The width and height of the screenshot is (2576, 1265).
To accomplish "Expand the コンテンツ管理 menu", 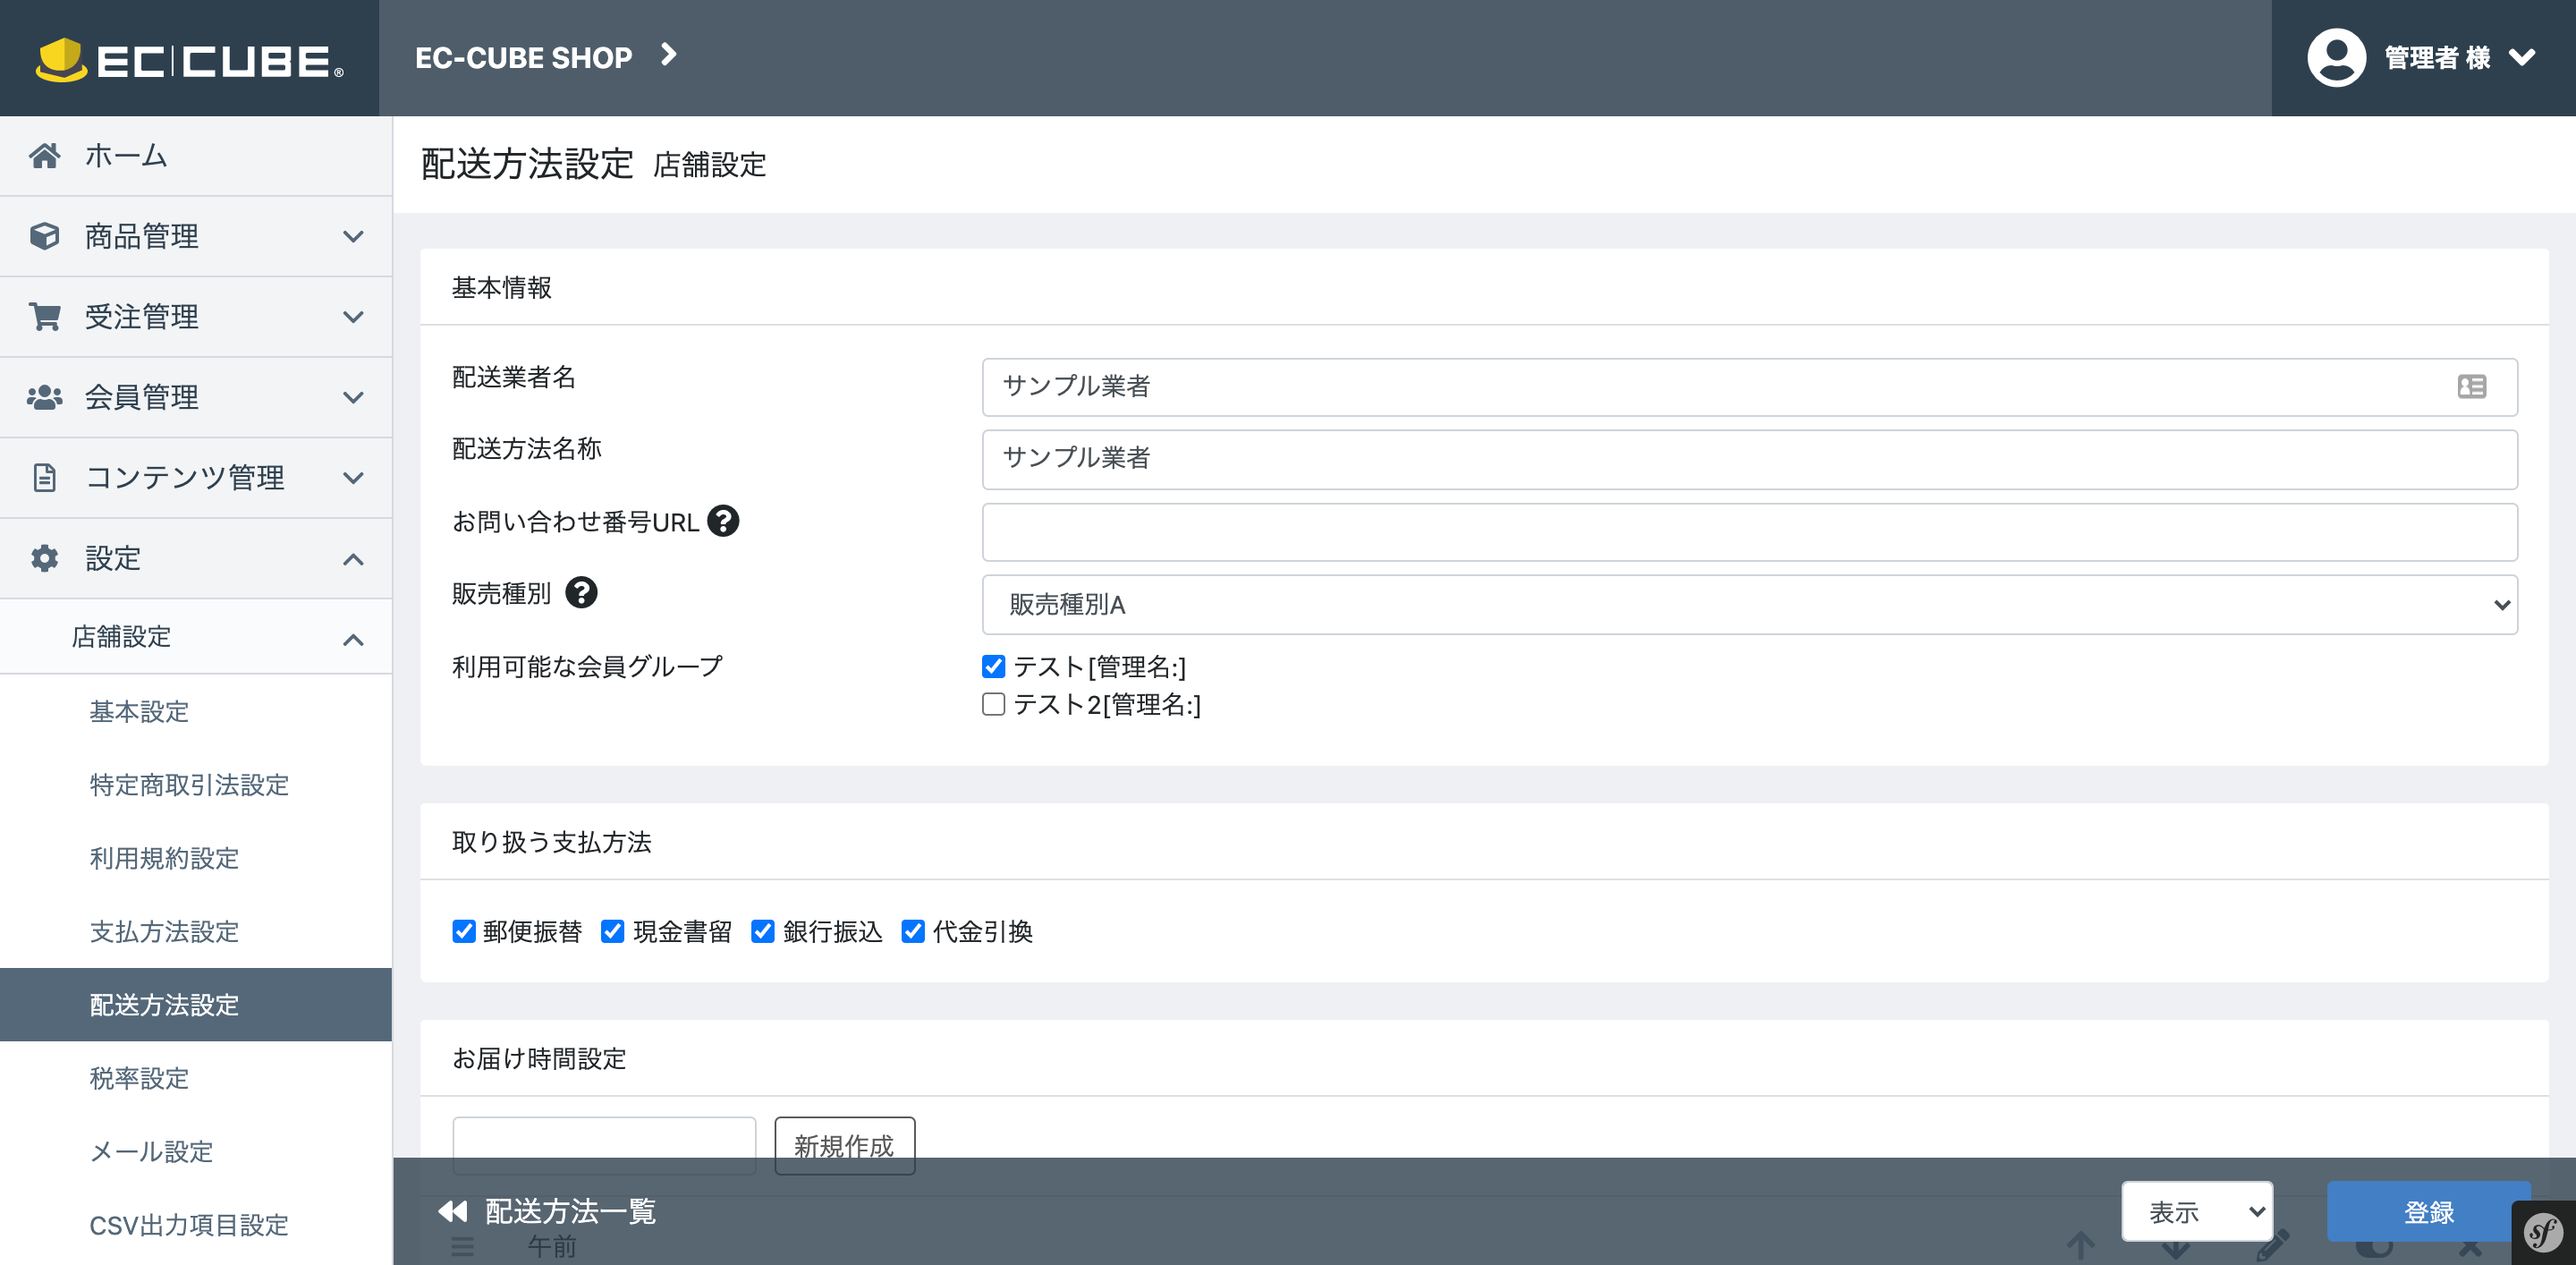I will pyautogui.click(x=196, y=478).
